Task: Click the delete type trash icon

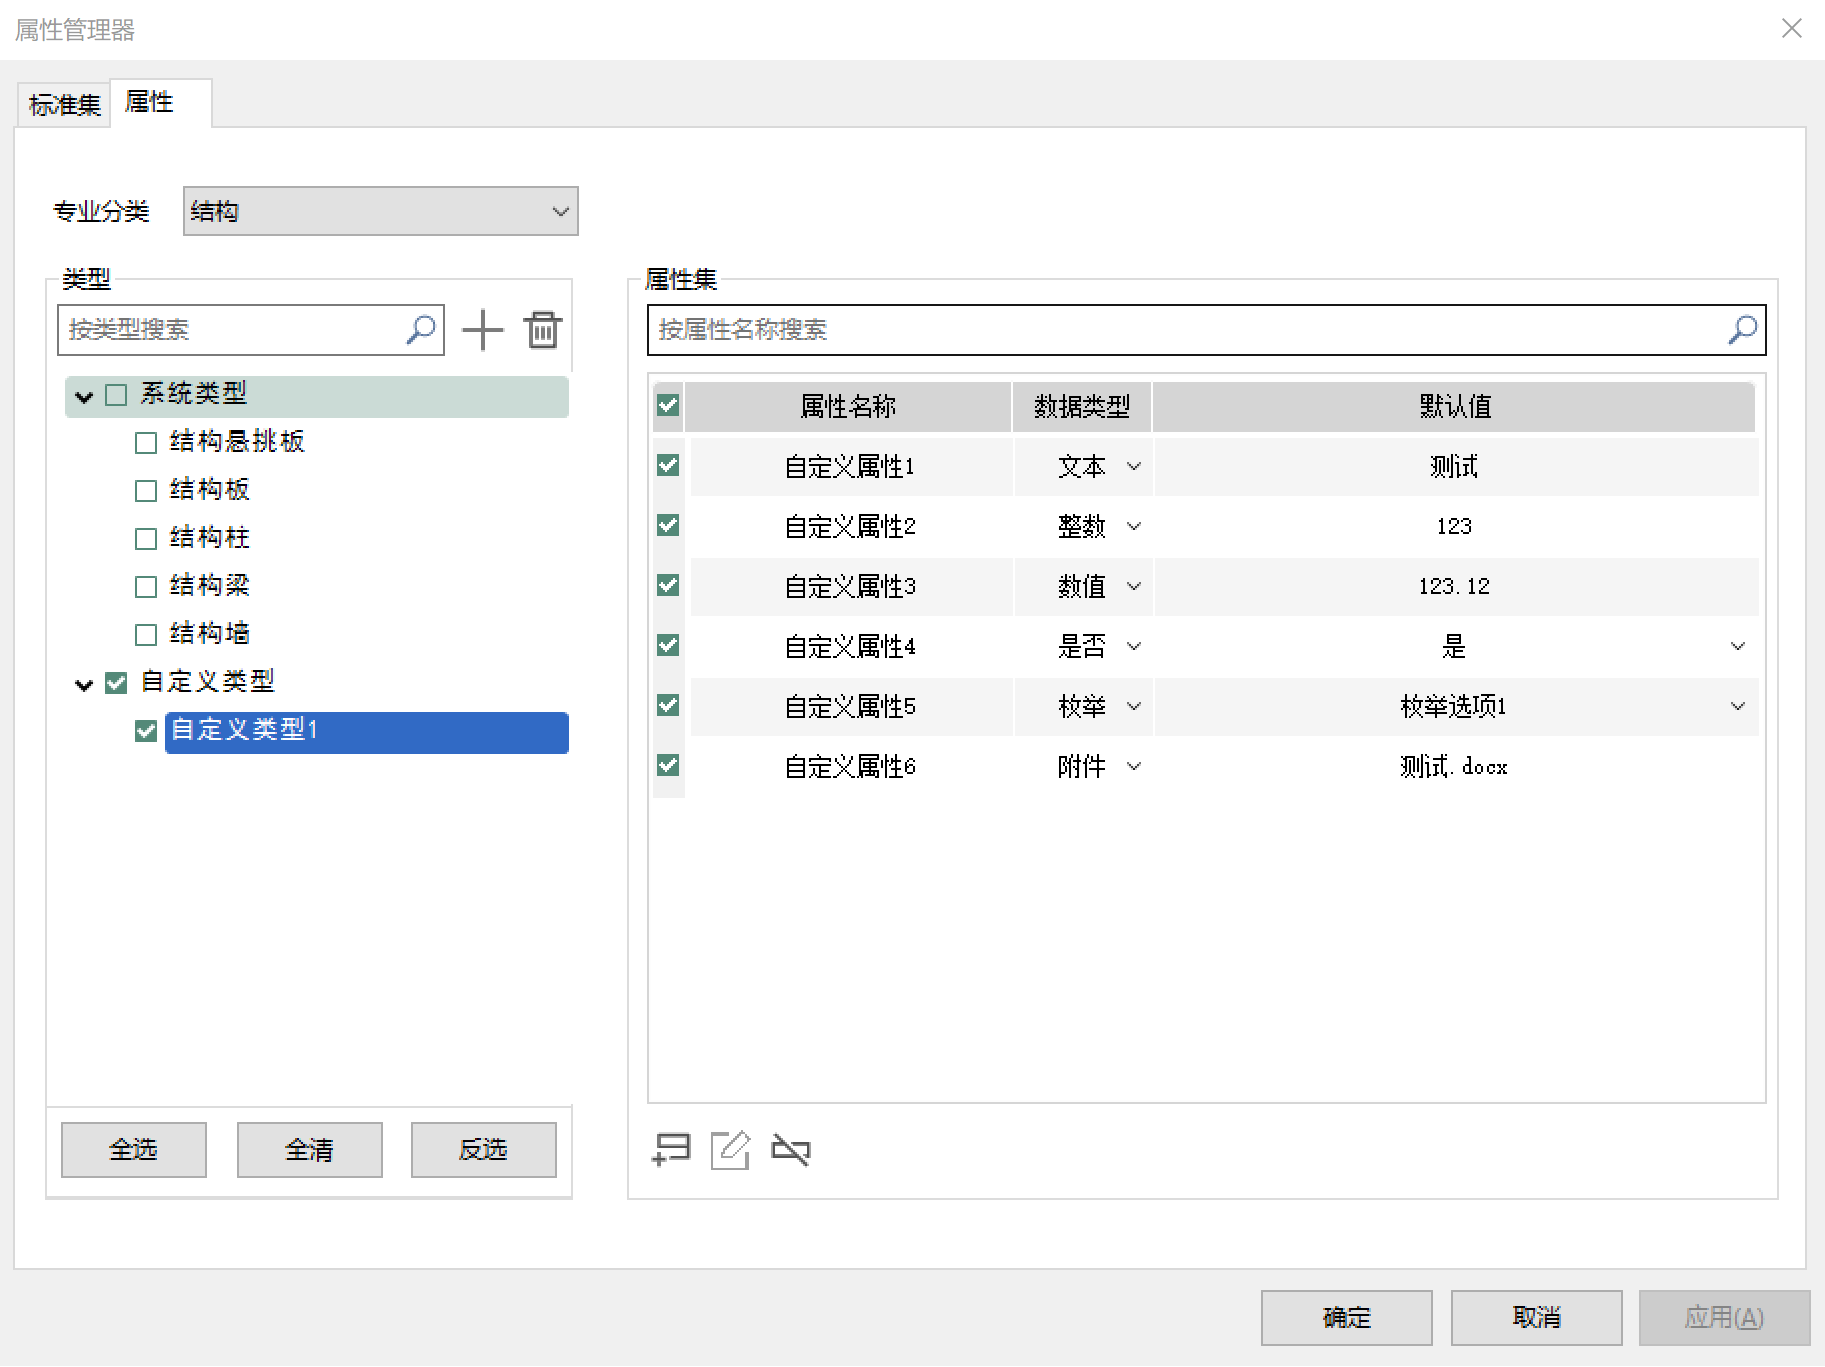Action: [x=542, y=330]
